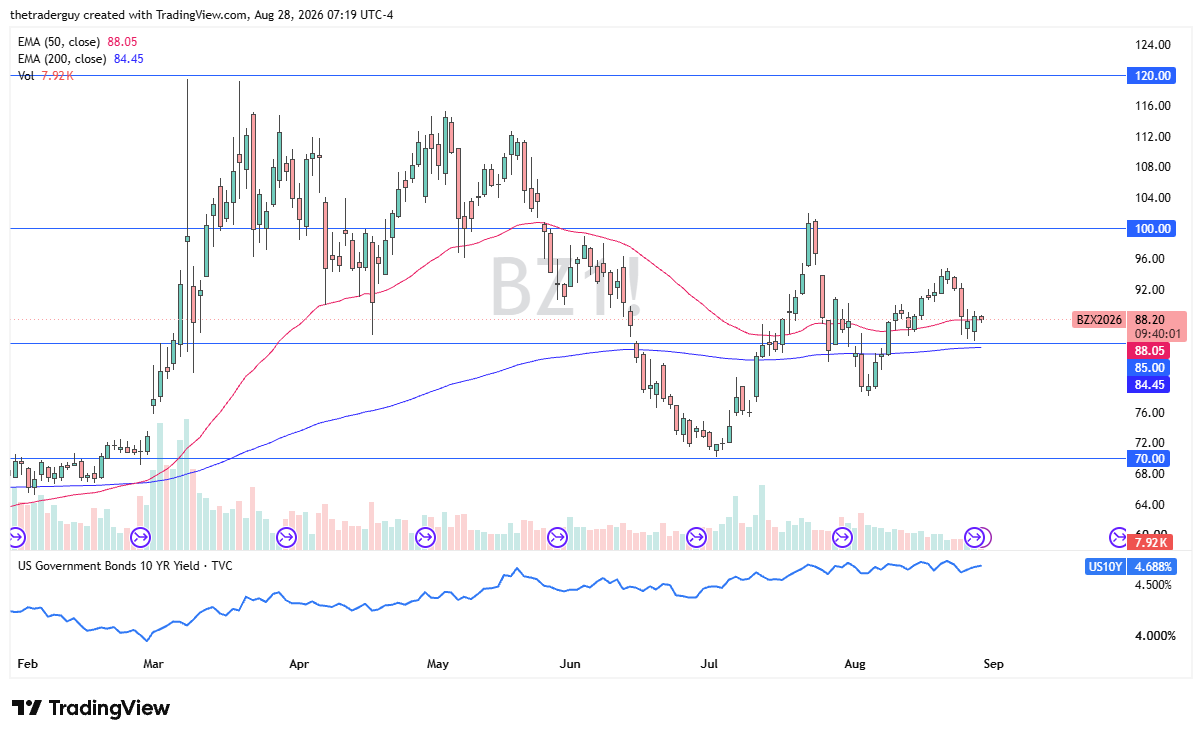Select the EMA (200, close) legend
The width and height of the screenshot is (1202, 738).
[81, 59]
